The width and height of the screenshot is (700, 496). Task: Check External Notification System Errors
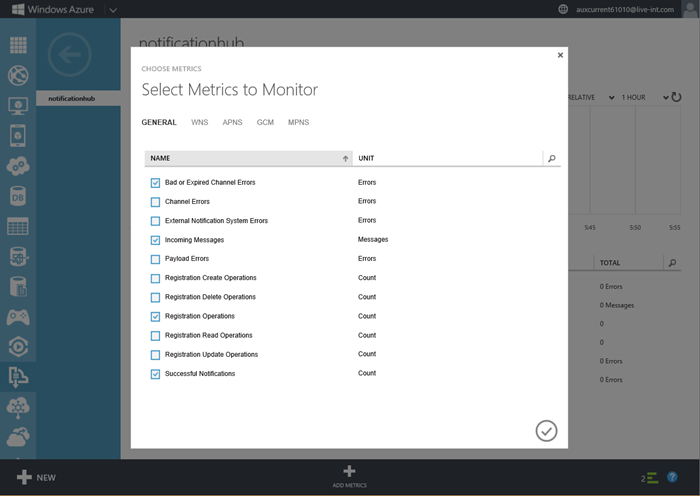(x=155, y=221)
